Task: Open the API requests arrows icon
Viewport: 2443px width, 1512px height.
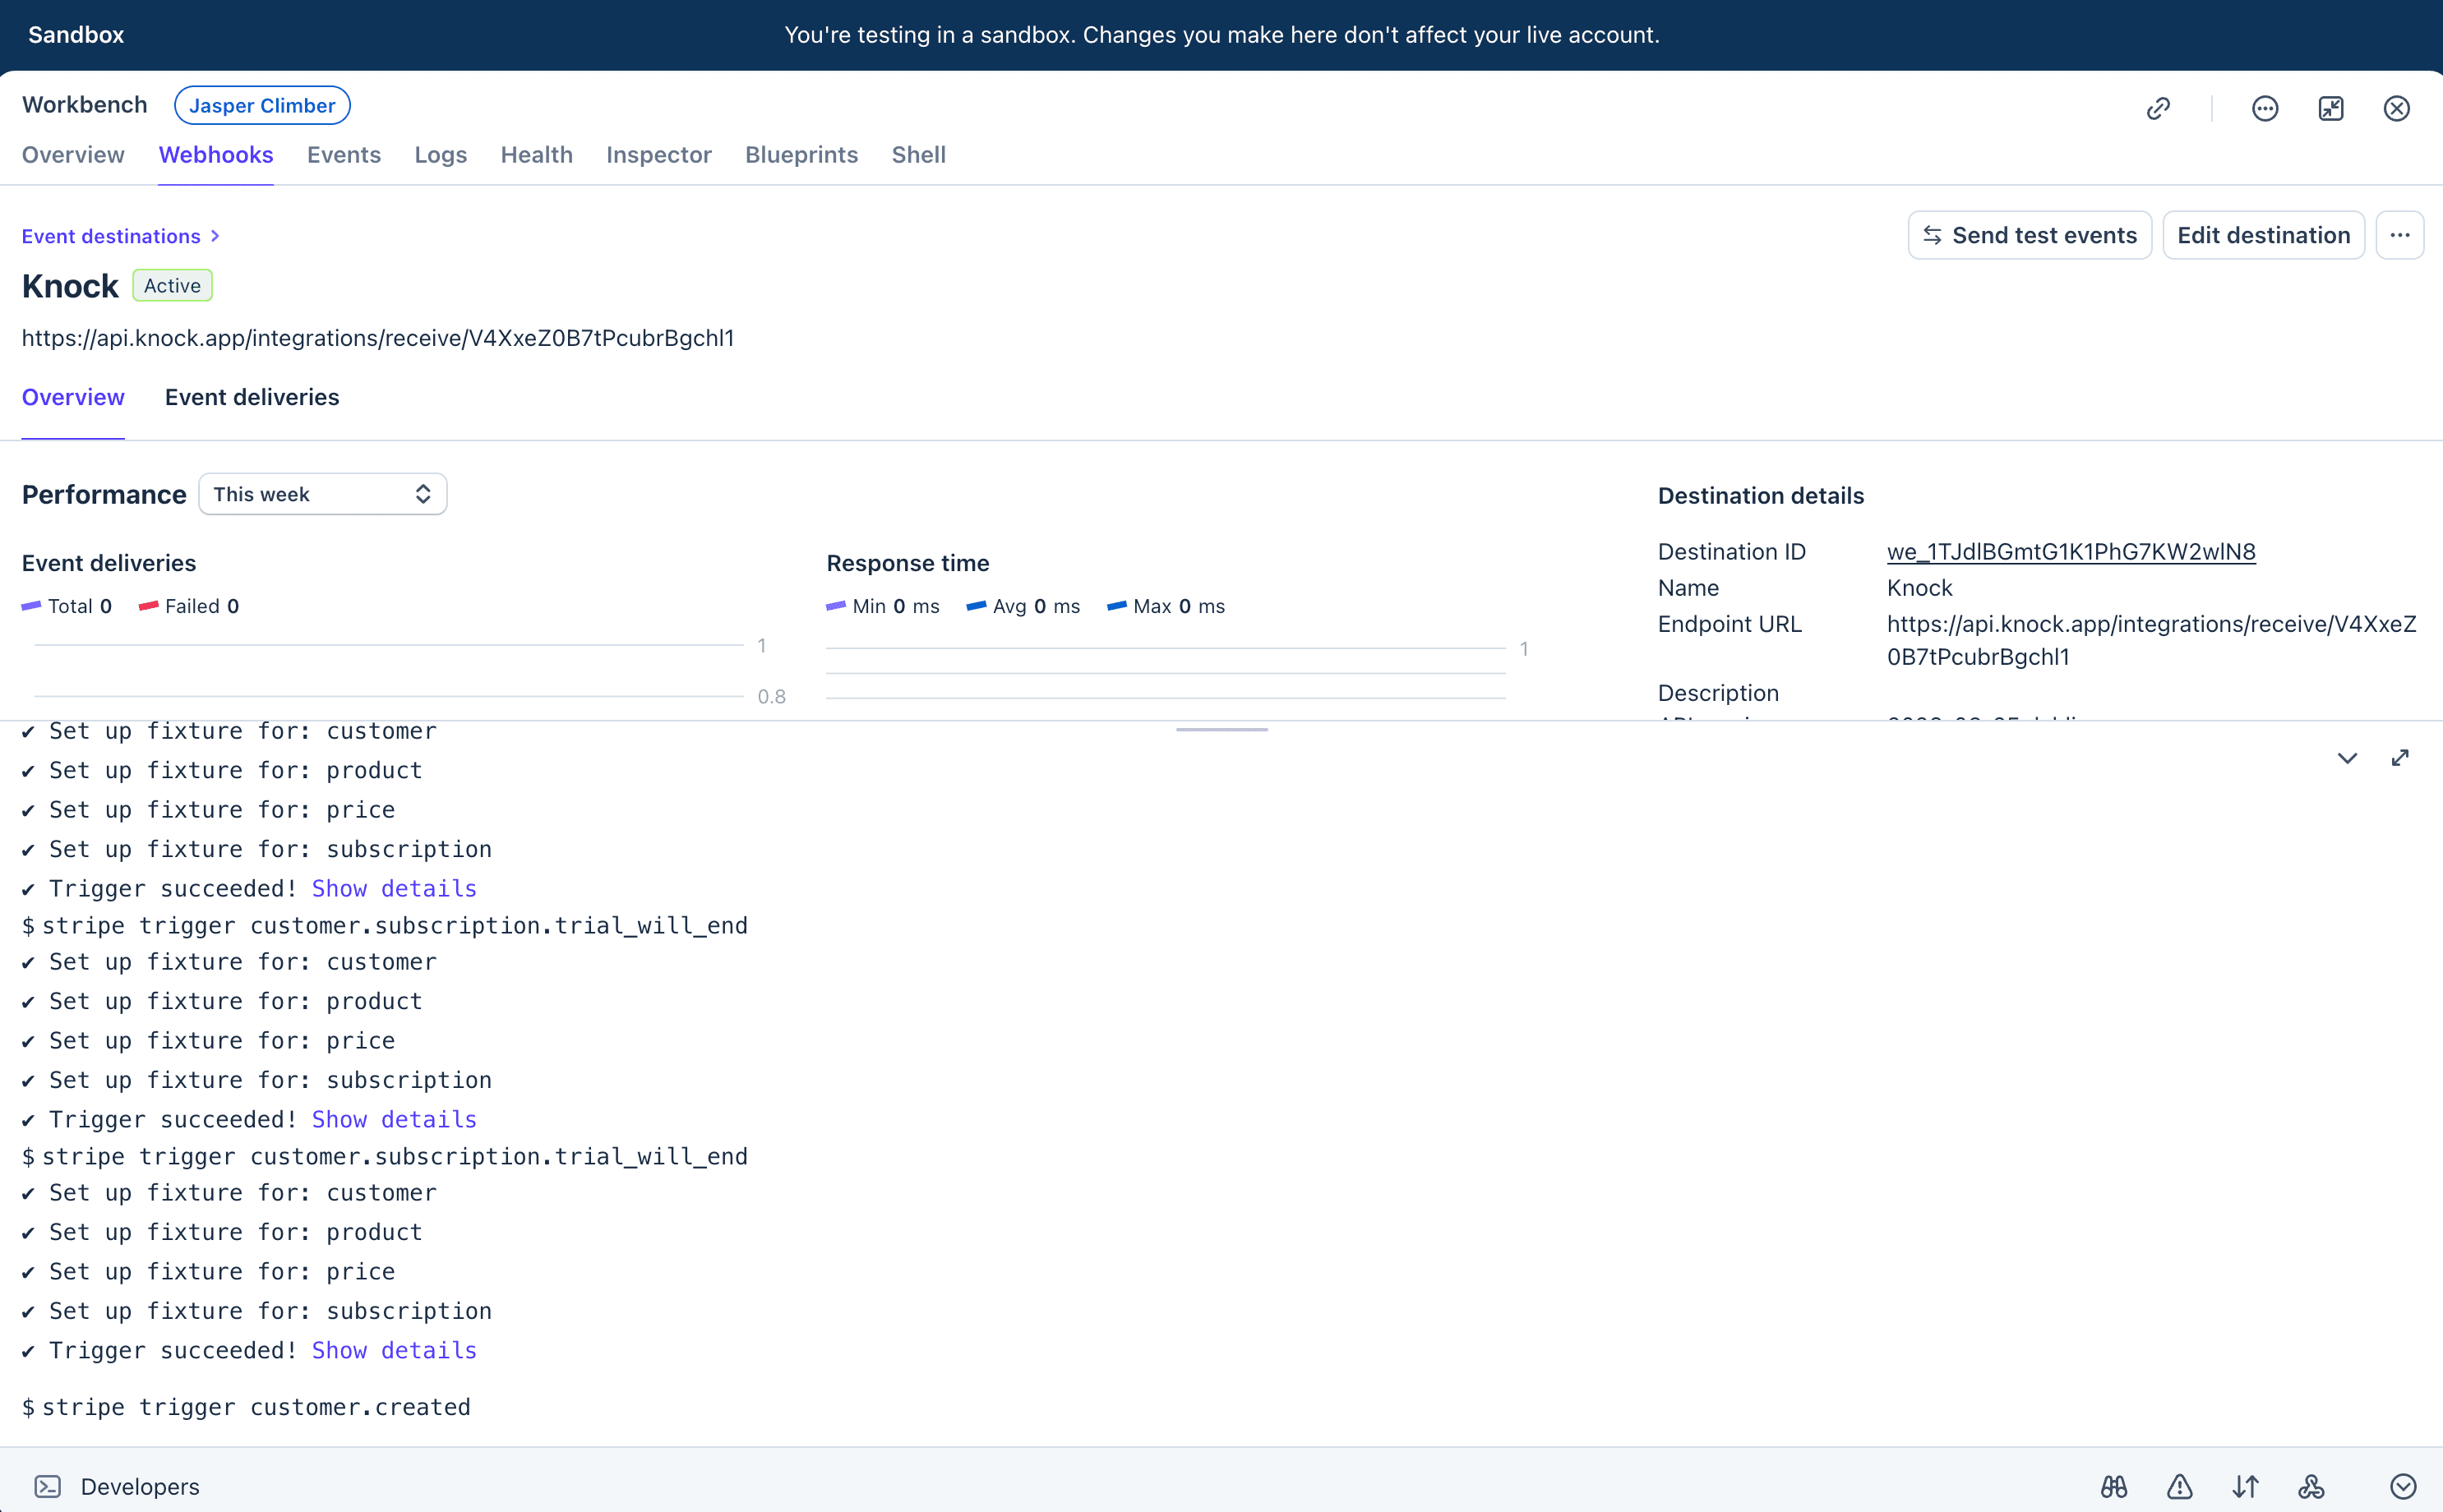Action: (2245, 1487)
